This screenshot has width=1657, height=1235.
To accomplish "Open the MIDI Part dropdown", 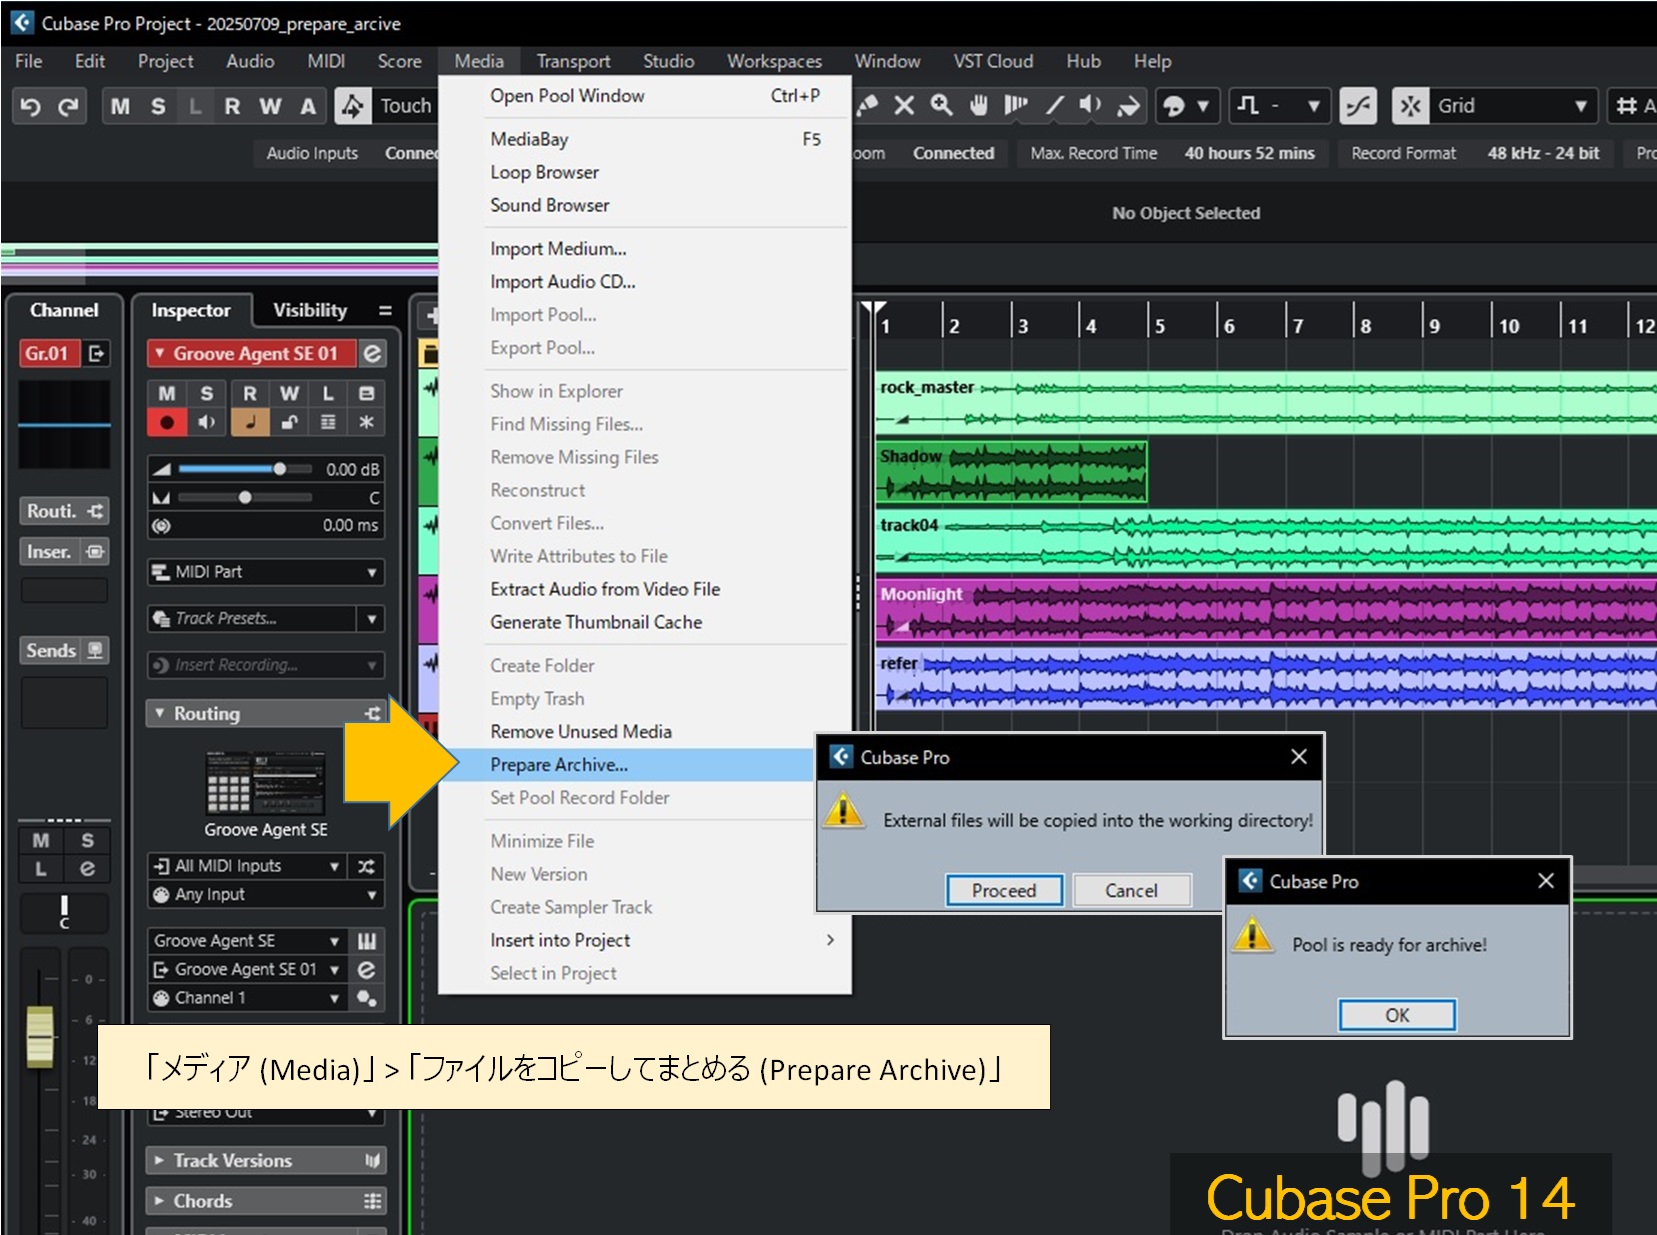I will coord(266,572).
